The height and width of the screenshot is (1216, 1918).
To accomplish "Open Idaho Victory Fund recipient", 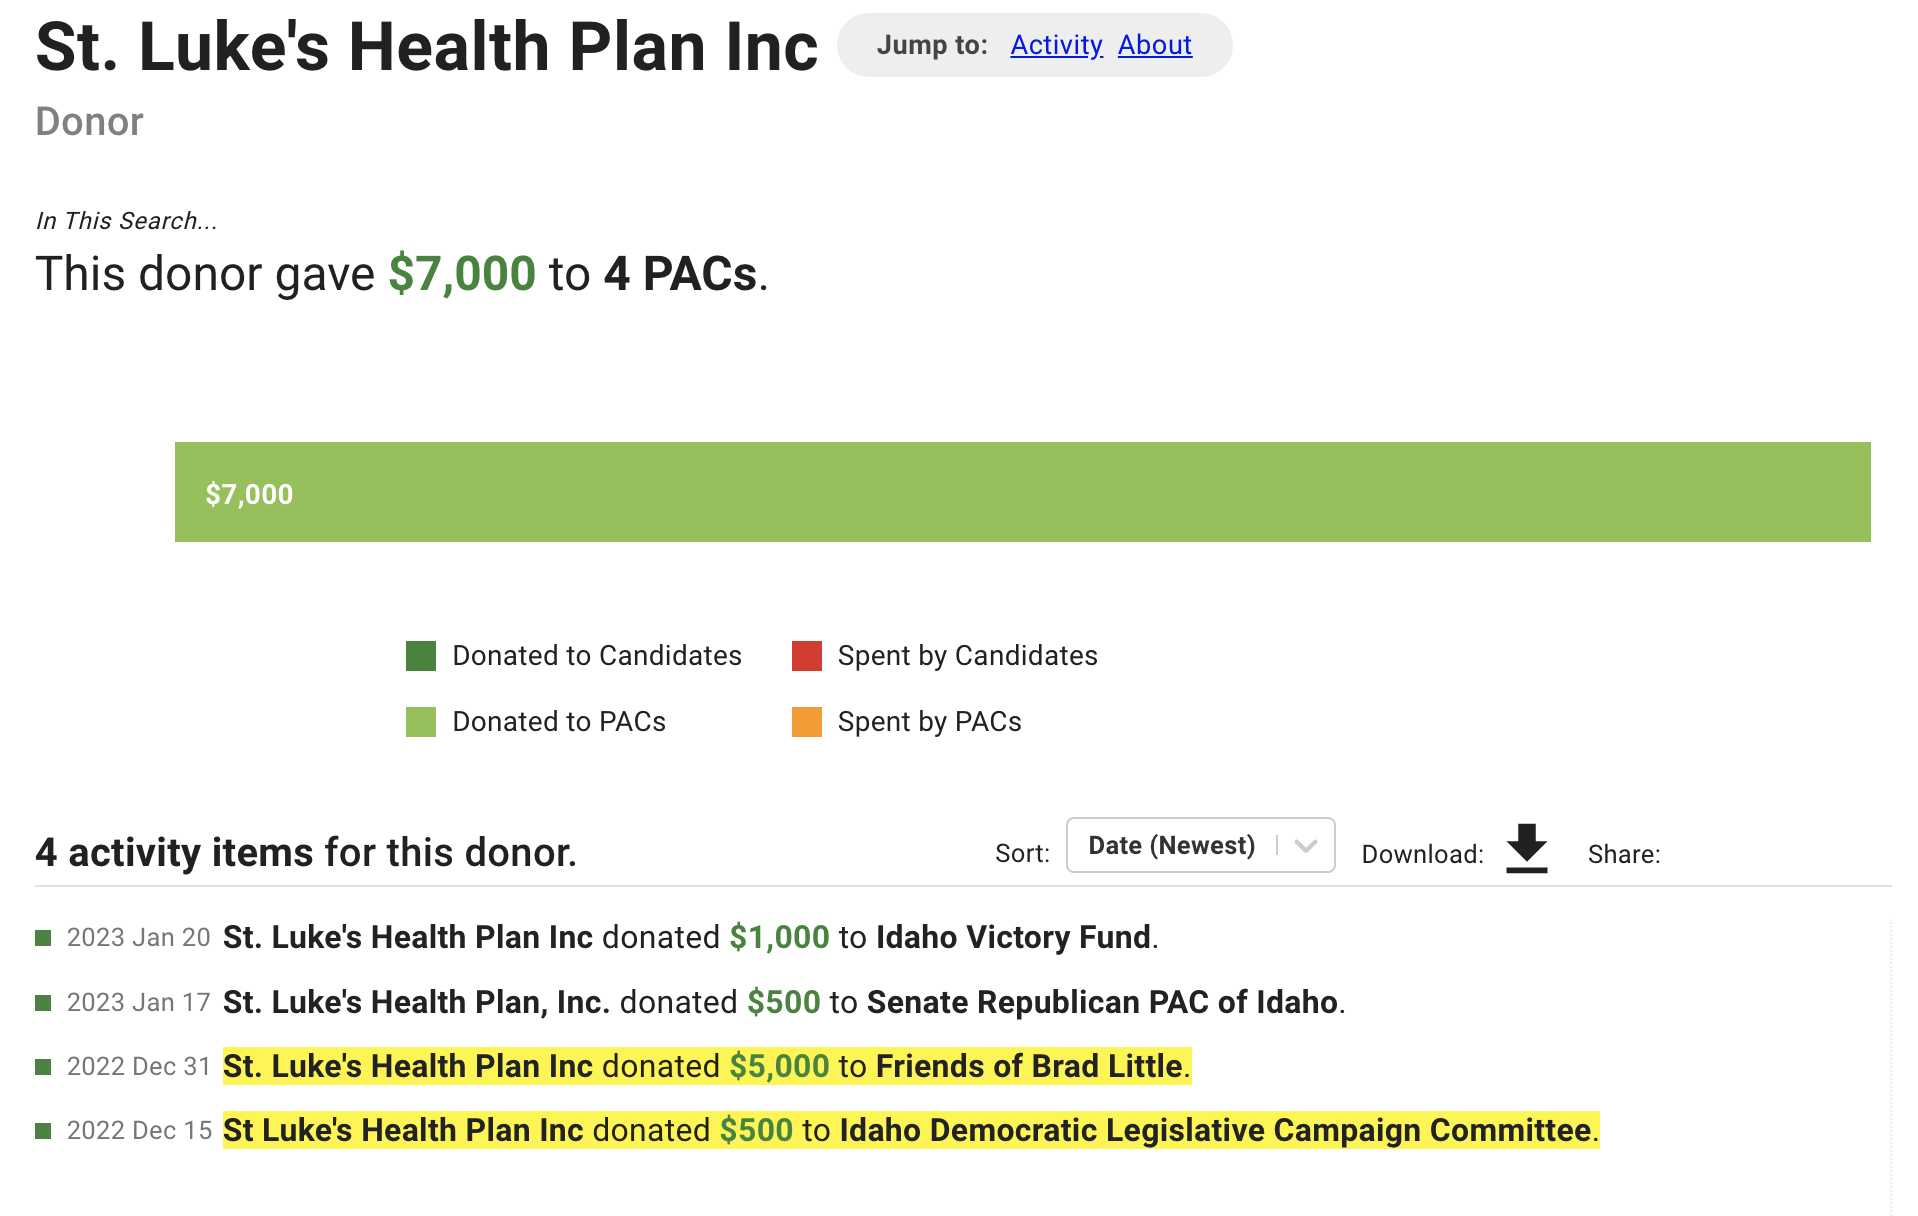I will point(1013,938).
